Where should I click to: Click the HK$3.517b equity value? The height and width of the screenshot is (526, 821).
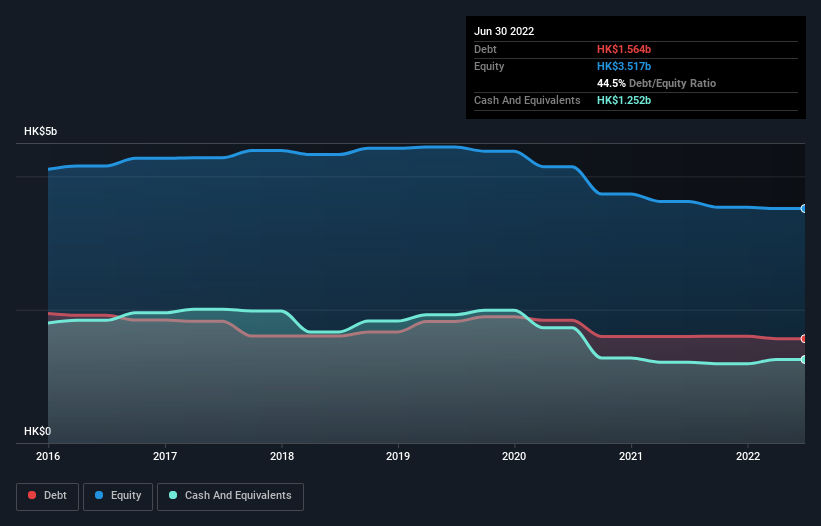[x=624, y=66]
